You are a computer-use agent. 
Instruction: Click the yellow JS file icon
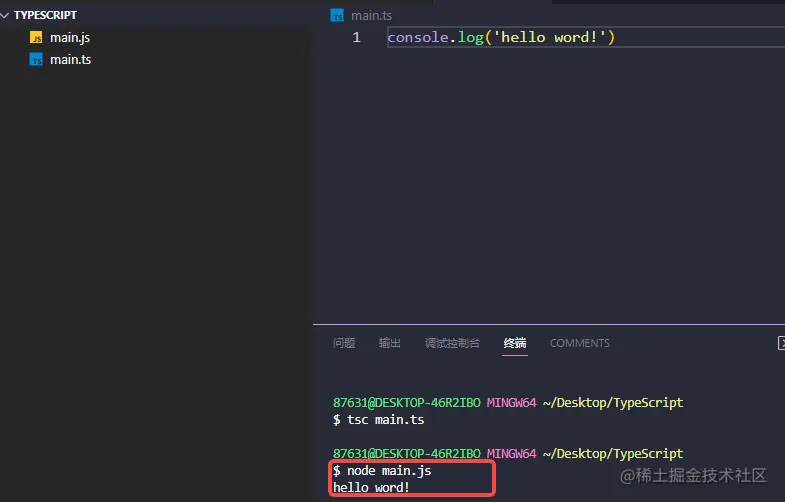click(x=36, y=38)
